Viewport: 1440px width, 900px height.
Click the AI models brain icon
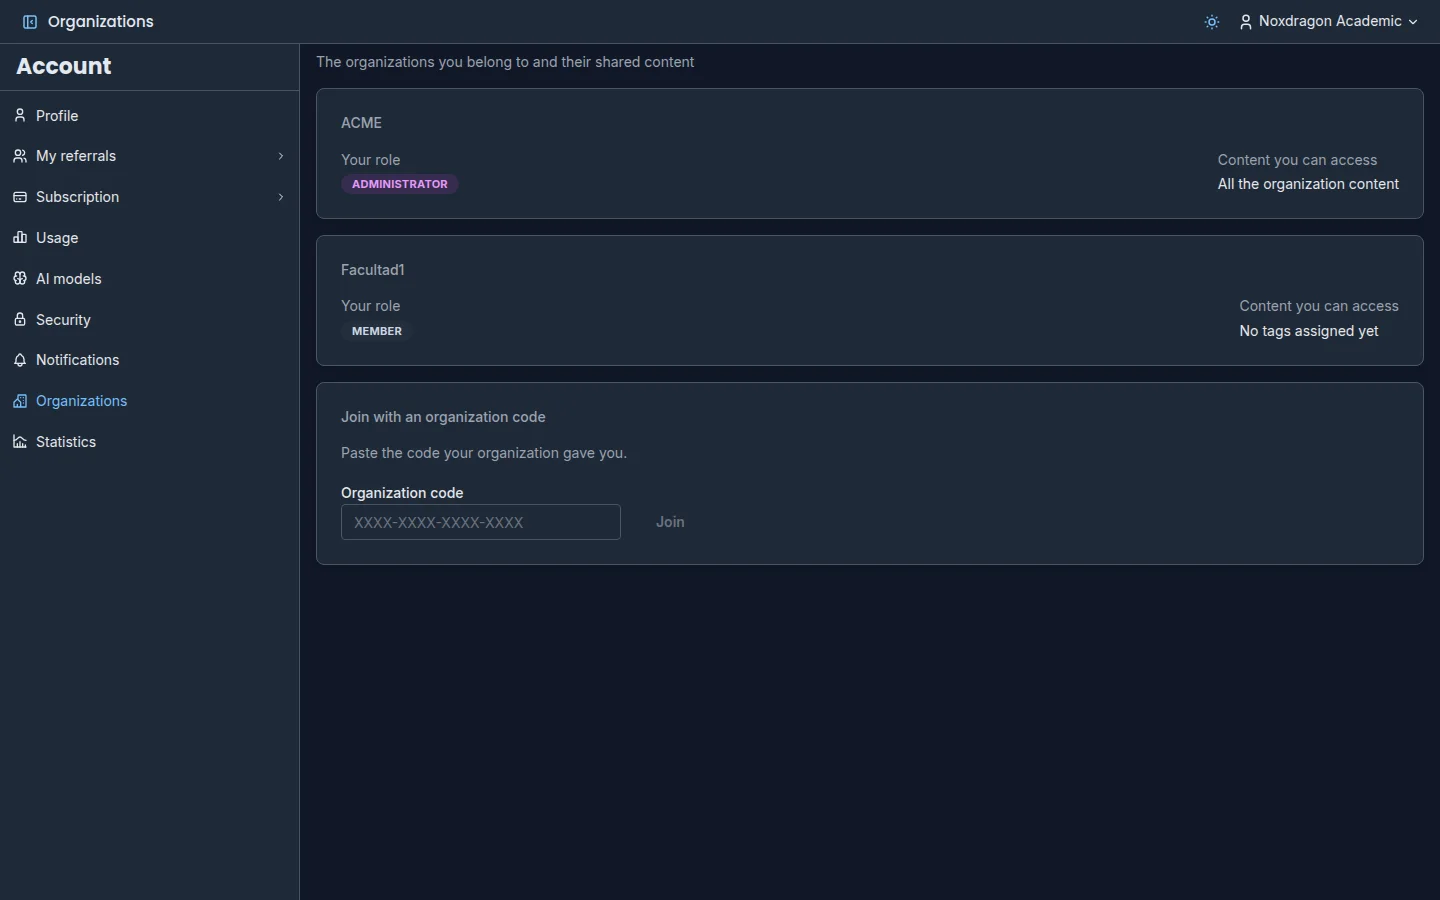tap(20, 279)
